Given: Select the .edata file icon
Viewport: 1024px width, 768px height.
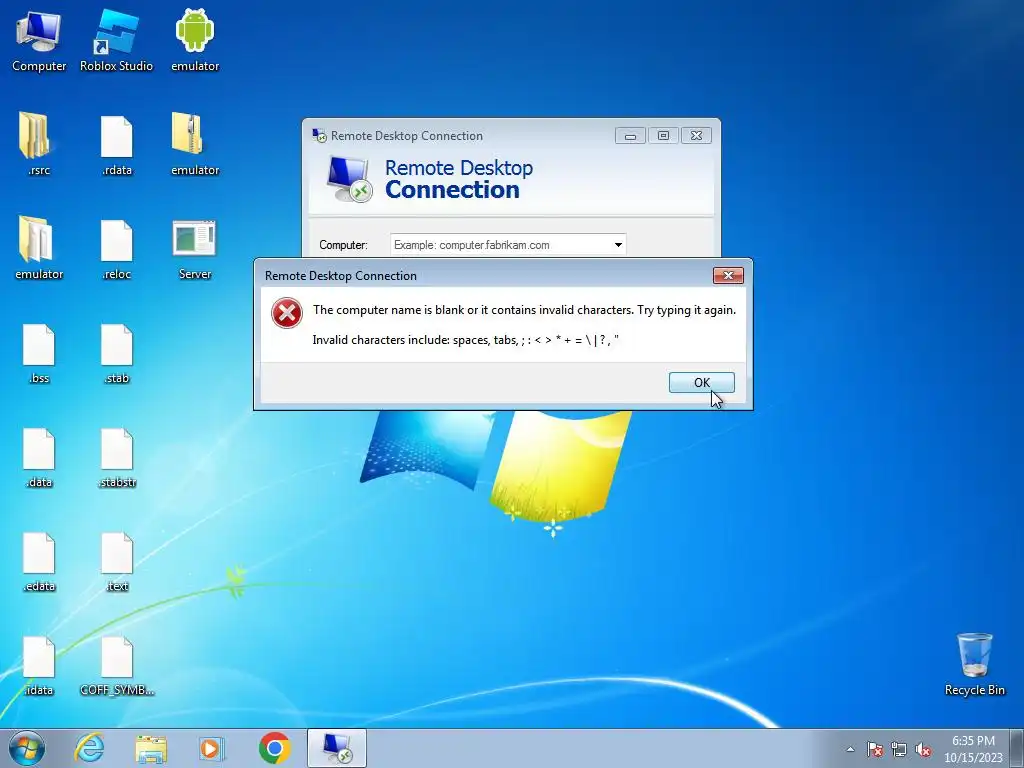Looking at the screenshot, I should tap(39, 560).
